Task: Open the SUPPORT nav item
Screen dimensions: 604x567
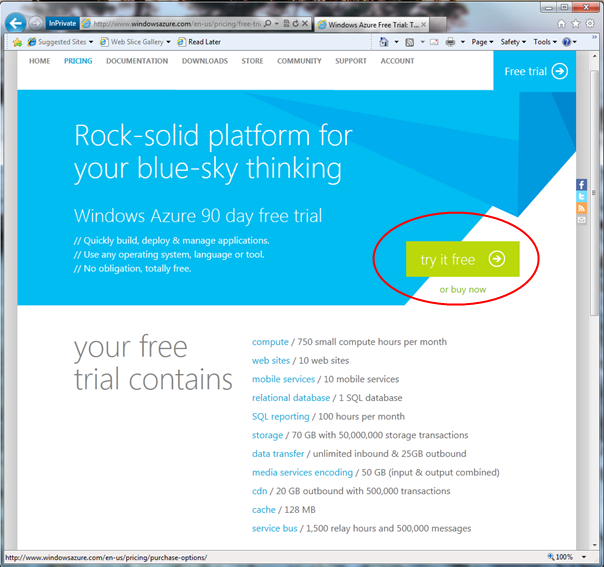Action: (x=351, y=61)
